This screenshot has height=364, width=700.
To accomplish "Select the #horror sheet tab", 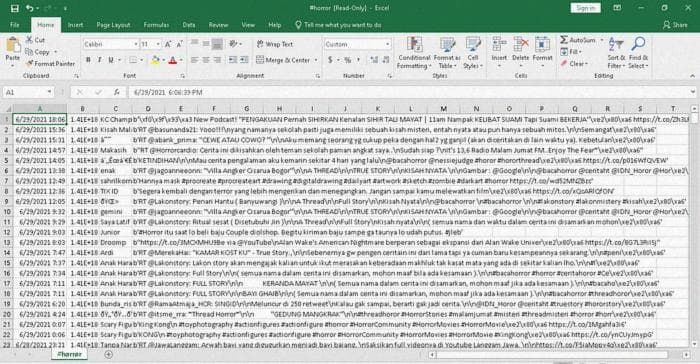I will [x=70, y=354].
